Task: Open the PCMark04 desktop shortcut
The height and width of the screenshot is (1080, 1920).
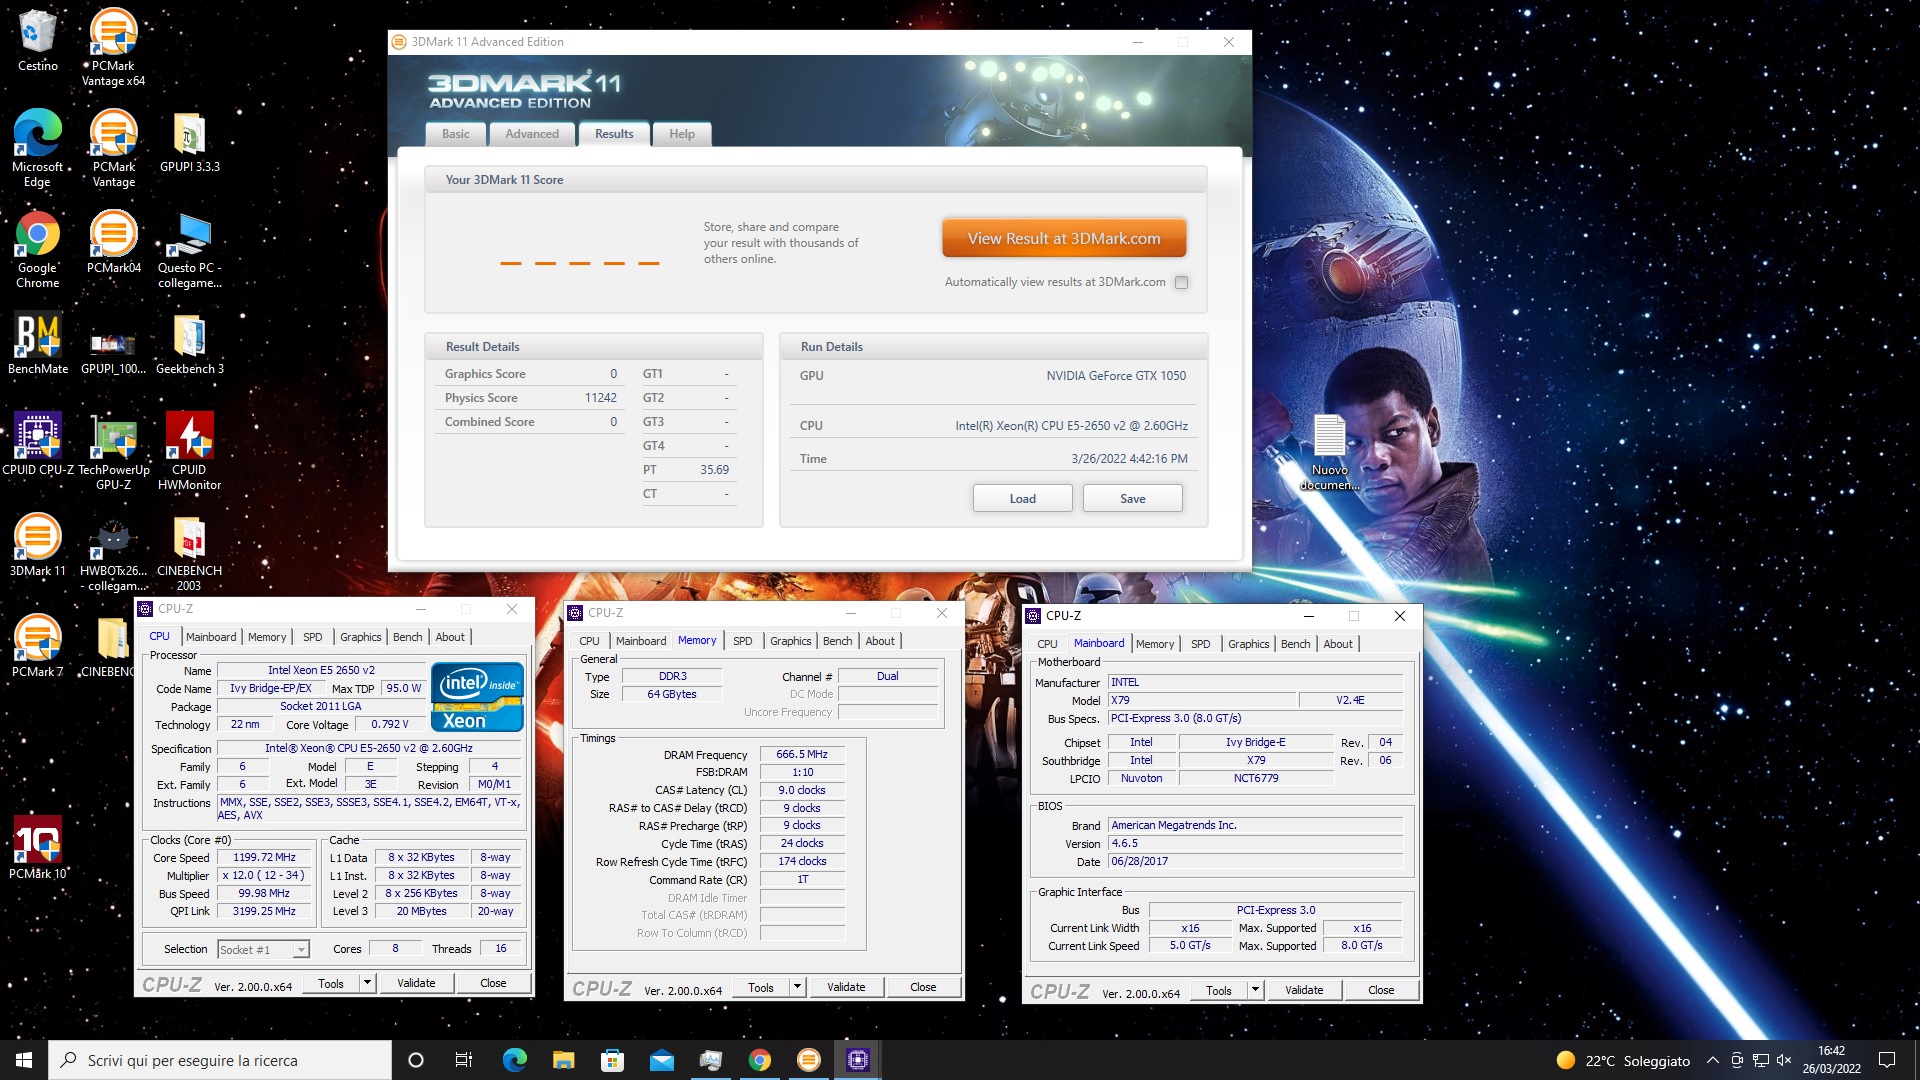Action: coord(113,242)
